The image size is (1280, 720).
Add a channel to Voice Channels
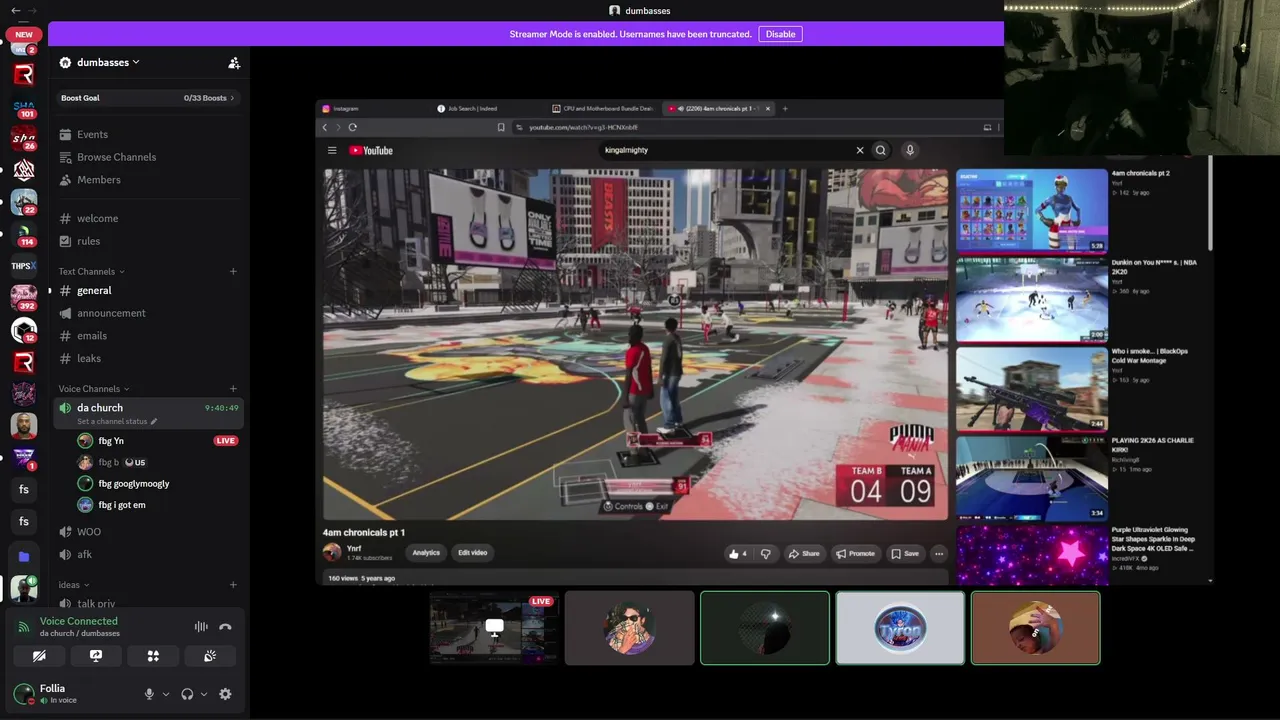pos(233,389)
